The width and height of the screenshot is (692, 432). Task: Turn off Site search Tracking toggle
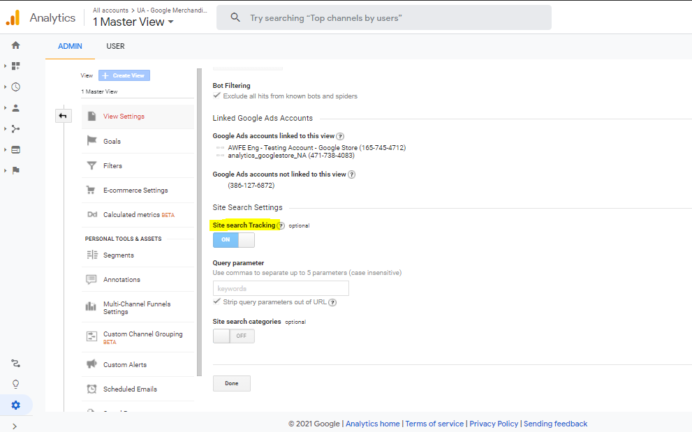coord(234,240)
